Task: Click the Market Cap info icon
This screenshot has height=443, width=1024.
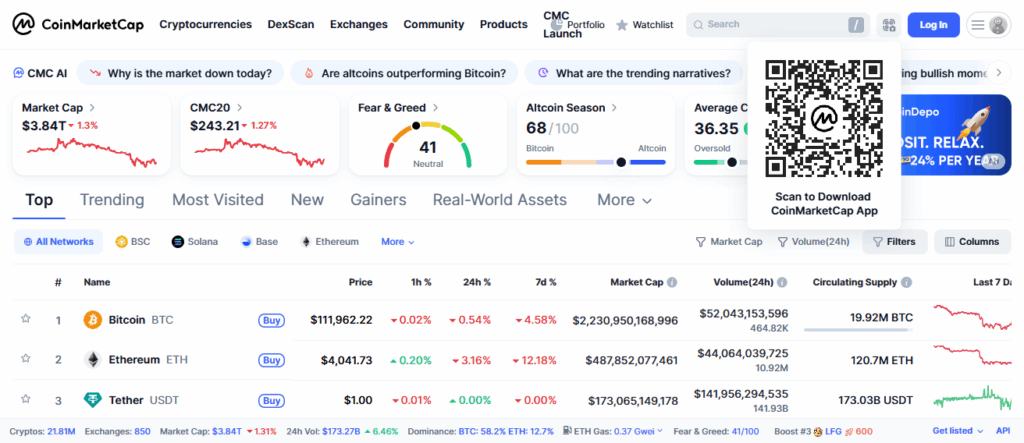Action: coord(672,283)
